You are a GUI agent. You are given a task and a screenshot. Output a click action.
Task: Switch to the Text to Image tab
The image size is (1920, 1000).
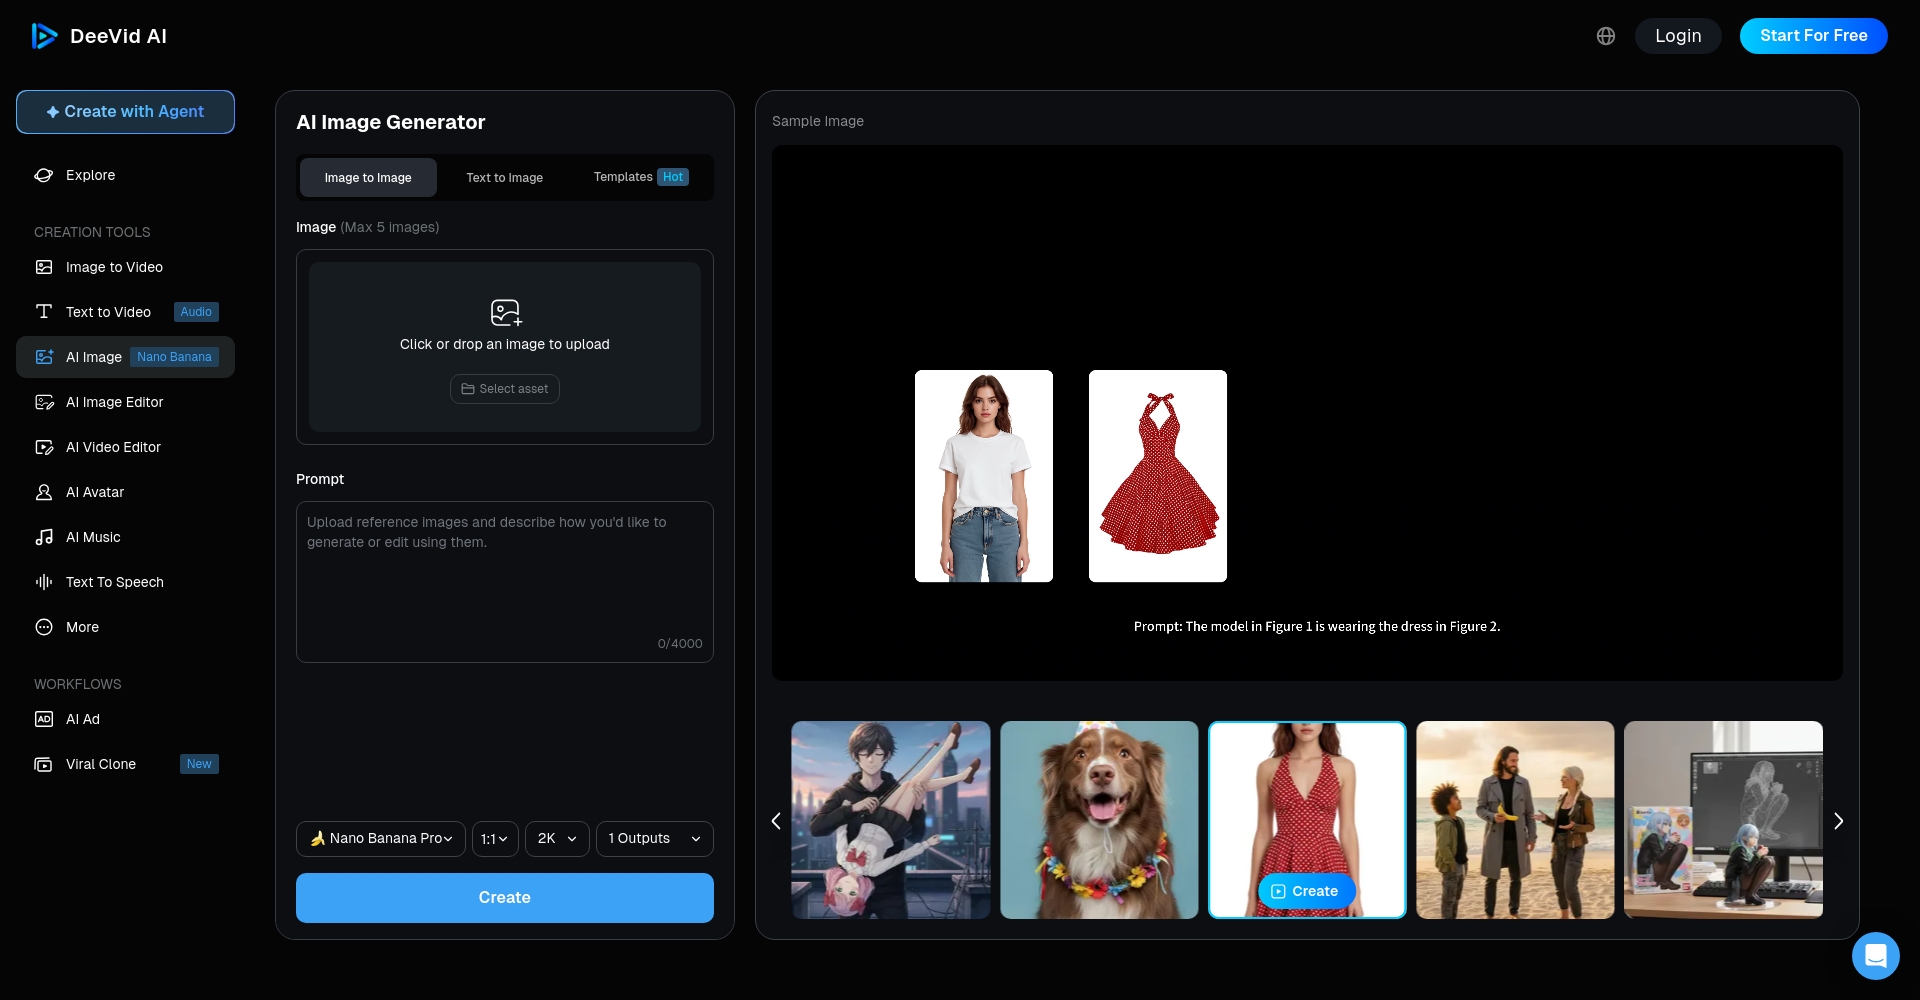point(504,178)
